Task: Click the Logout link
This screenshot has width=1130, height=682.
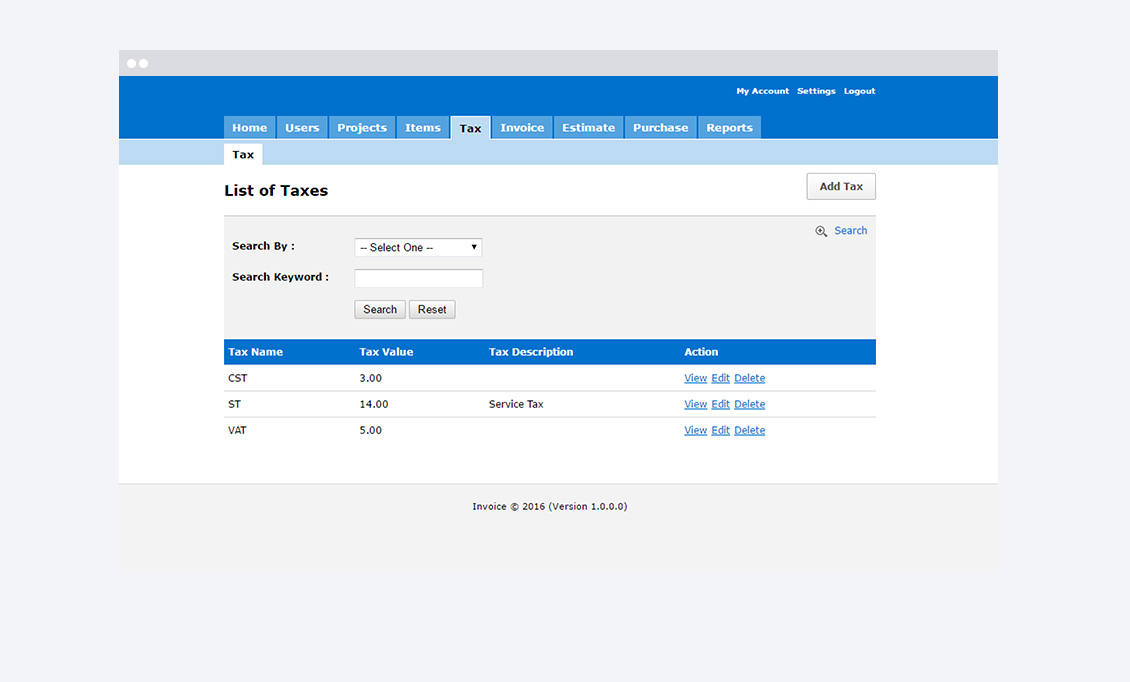Action: (x=859, y=91)
